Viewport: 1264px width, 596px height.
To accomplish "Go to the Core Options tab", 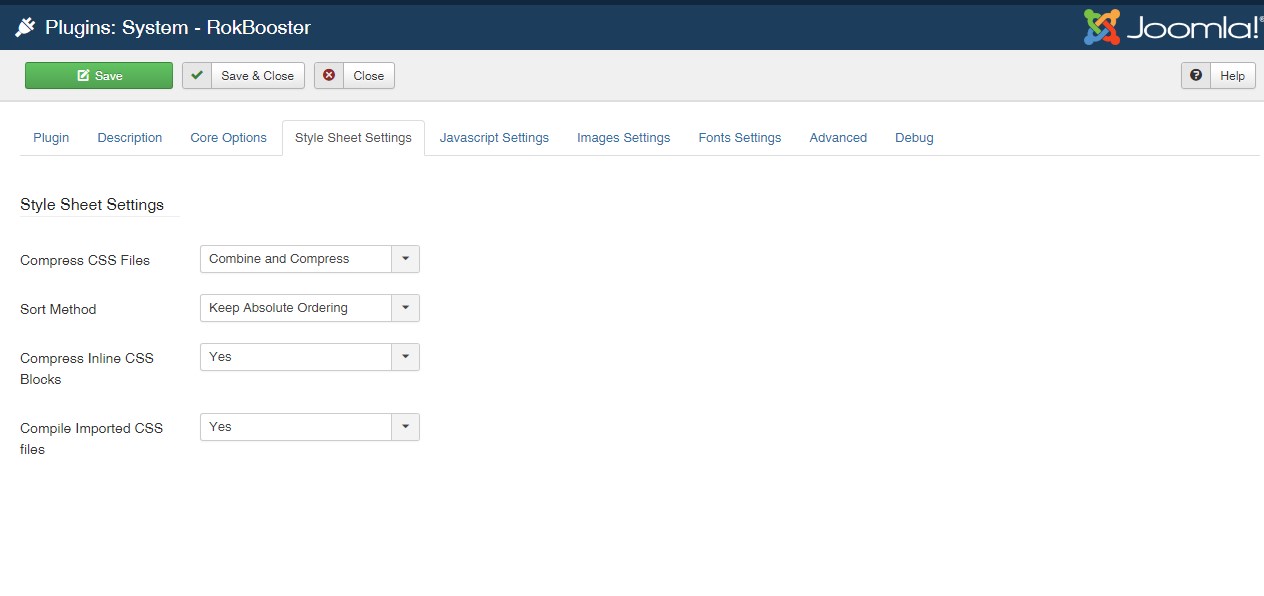I will [229, 138].
